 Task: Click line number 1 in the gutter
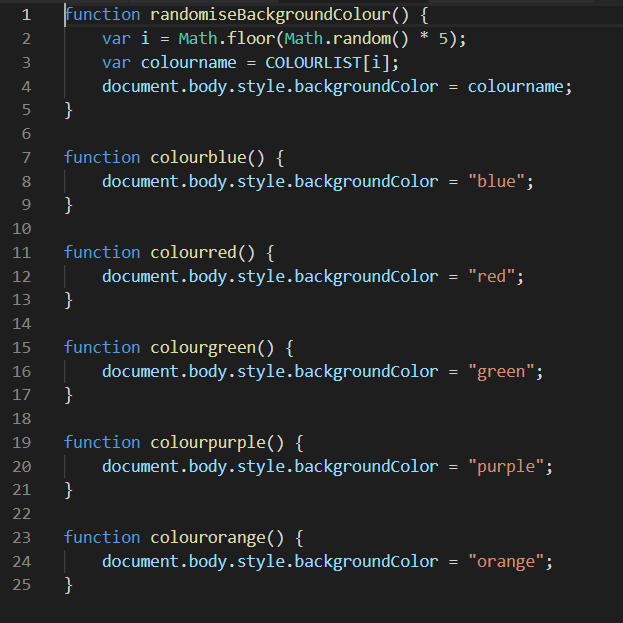[26, 15]
